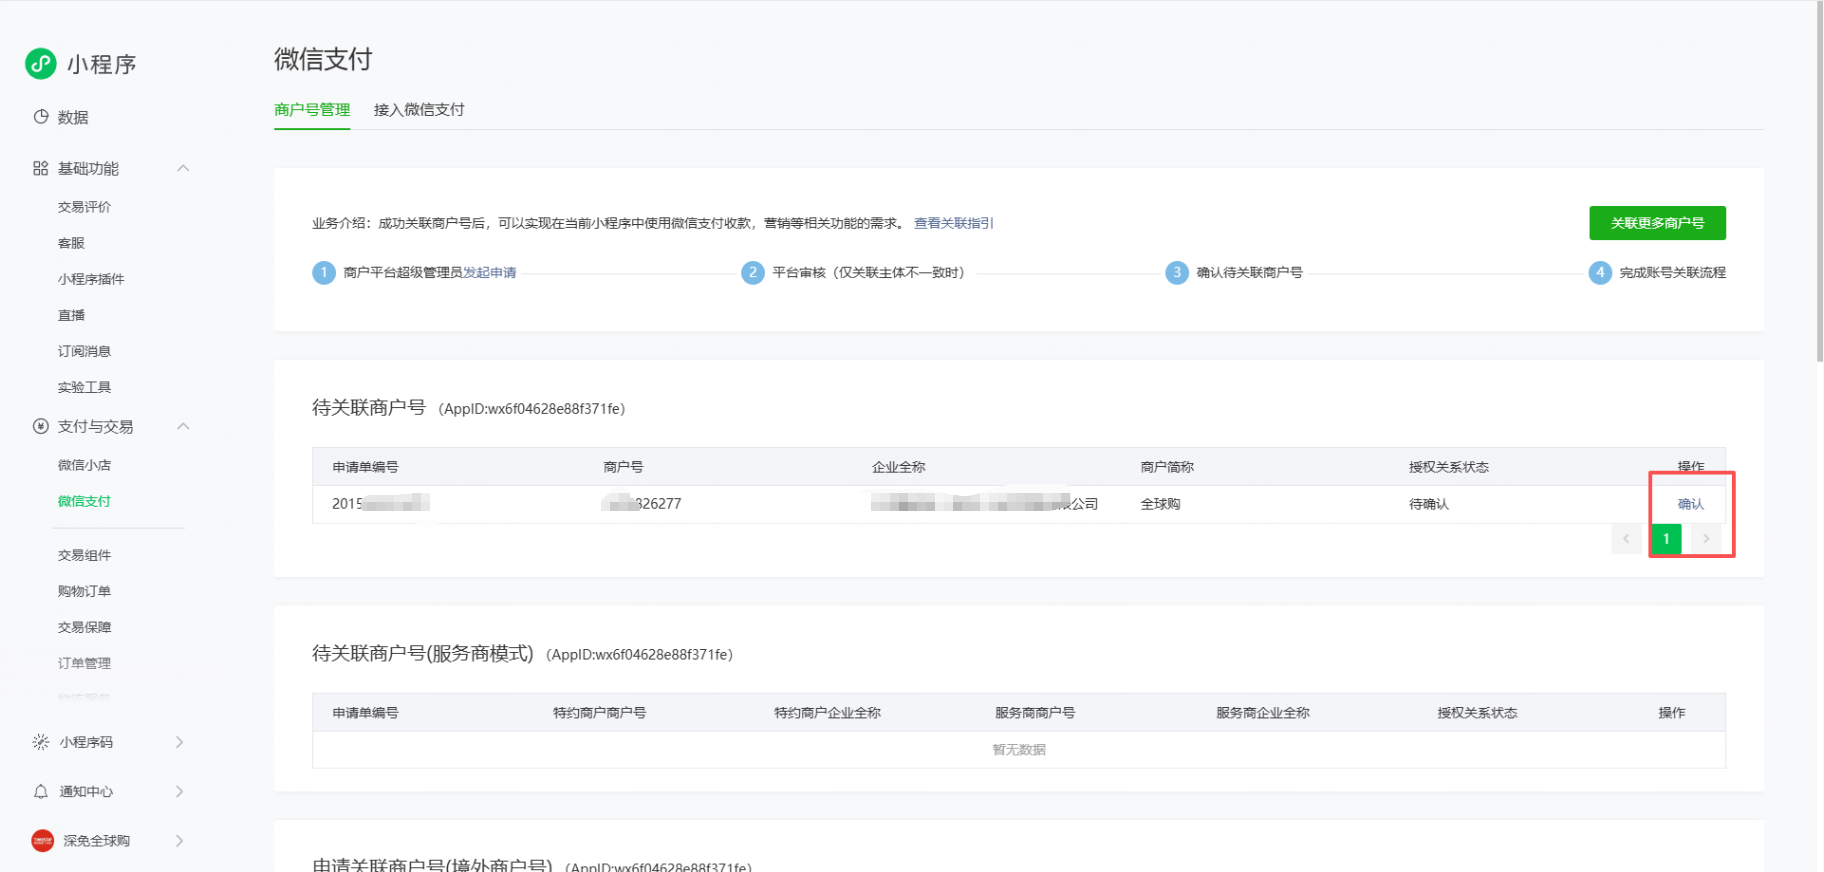This screenshot has height=872, width=1824.
Task: Click the 待确认 authorization status cell
Action: [1429, 504]
